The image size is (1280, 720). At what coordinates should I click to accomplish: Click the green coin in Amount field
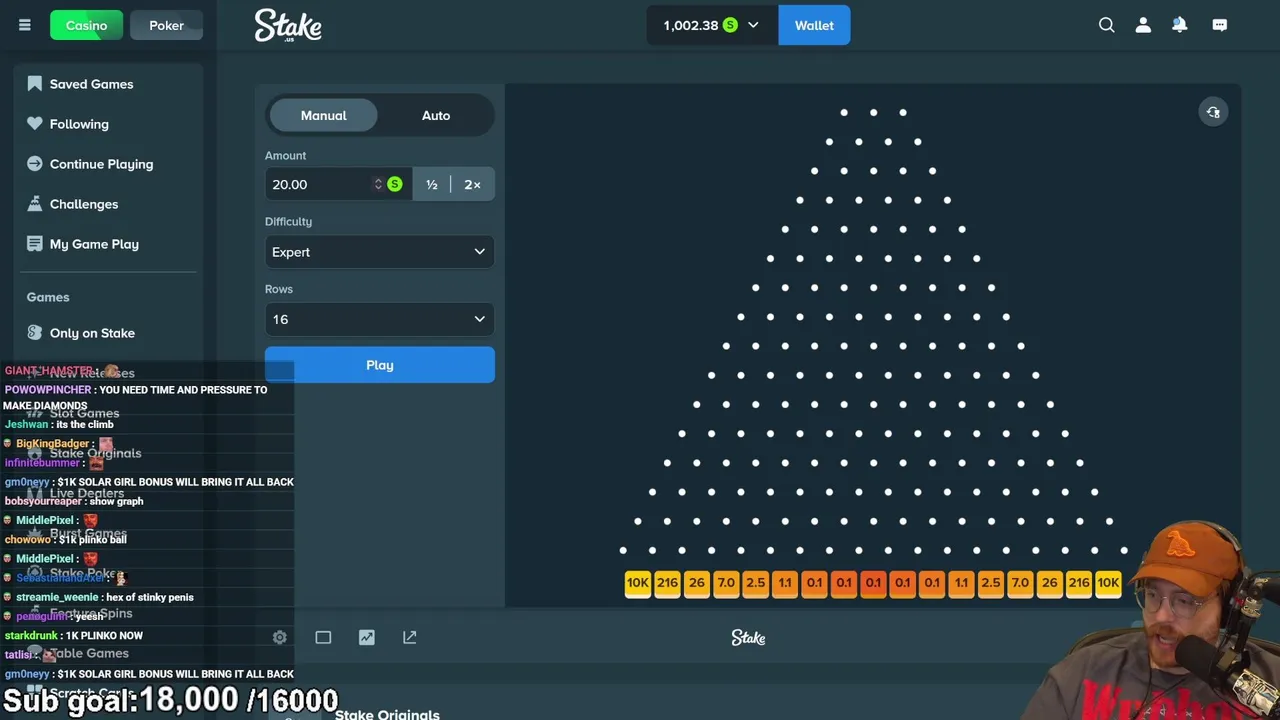[395, 184]
